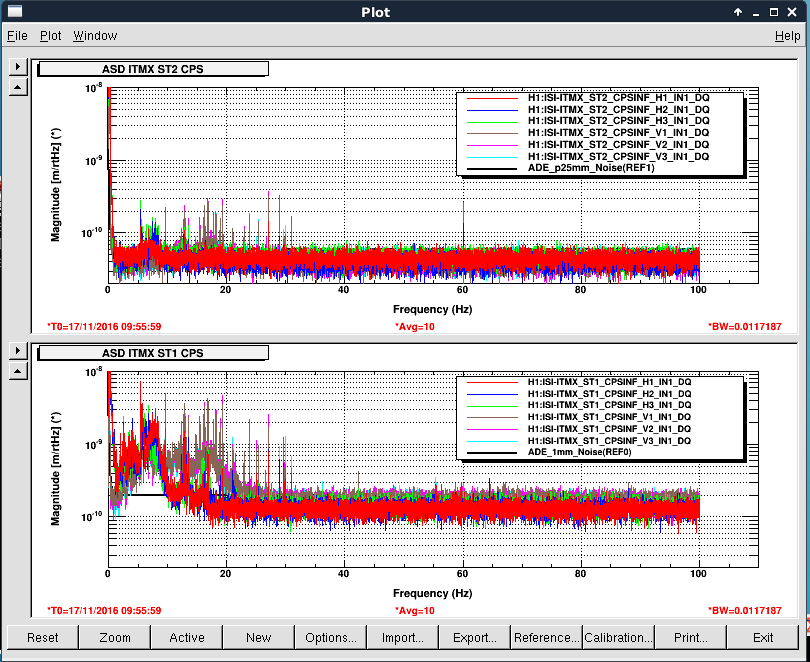Click the up-arrow button beside the ST2 plot
This screenshot has width=810, height=662.
click(17, 87)
